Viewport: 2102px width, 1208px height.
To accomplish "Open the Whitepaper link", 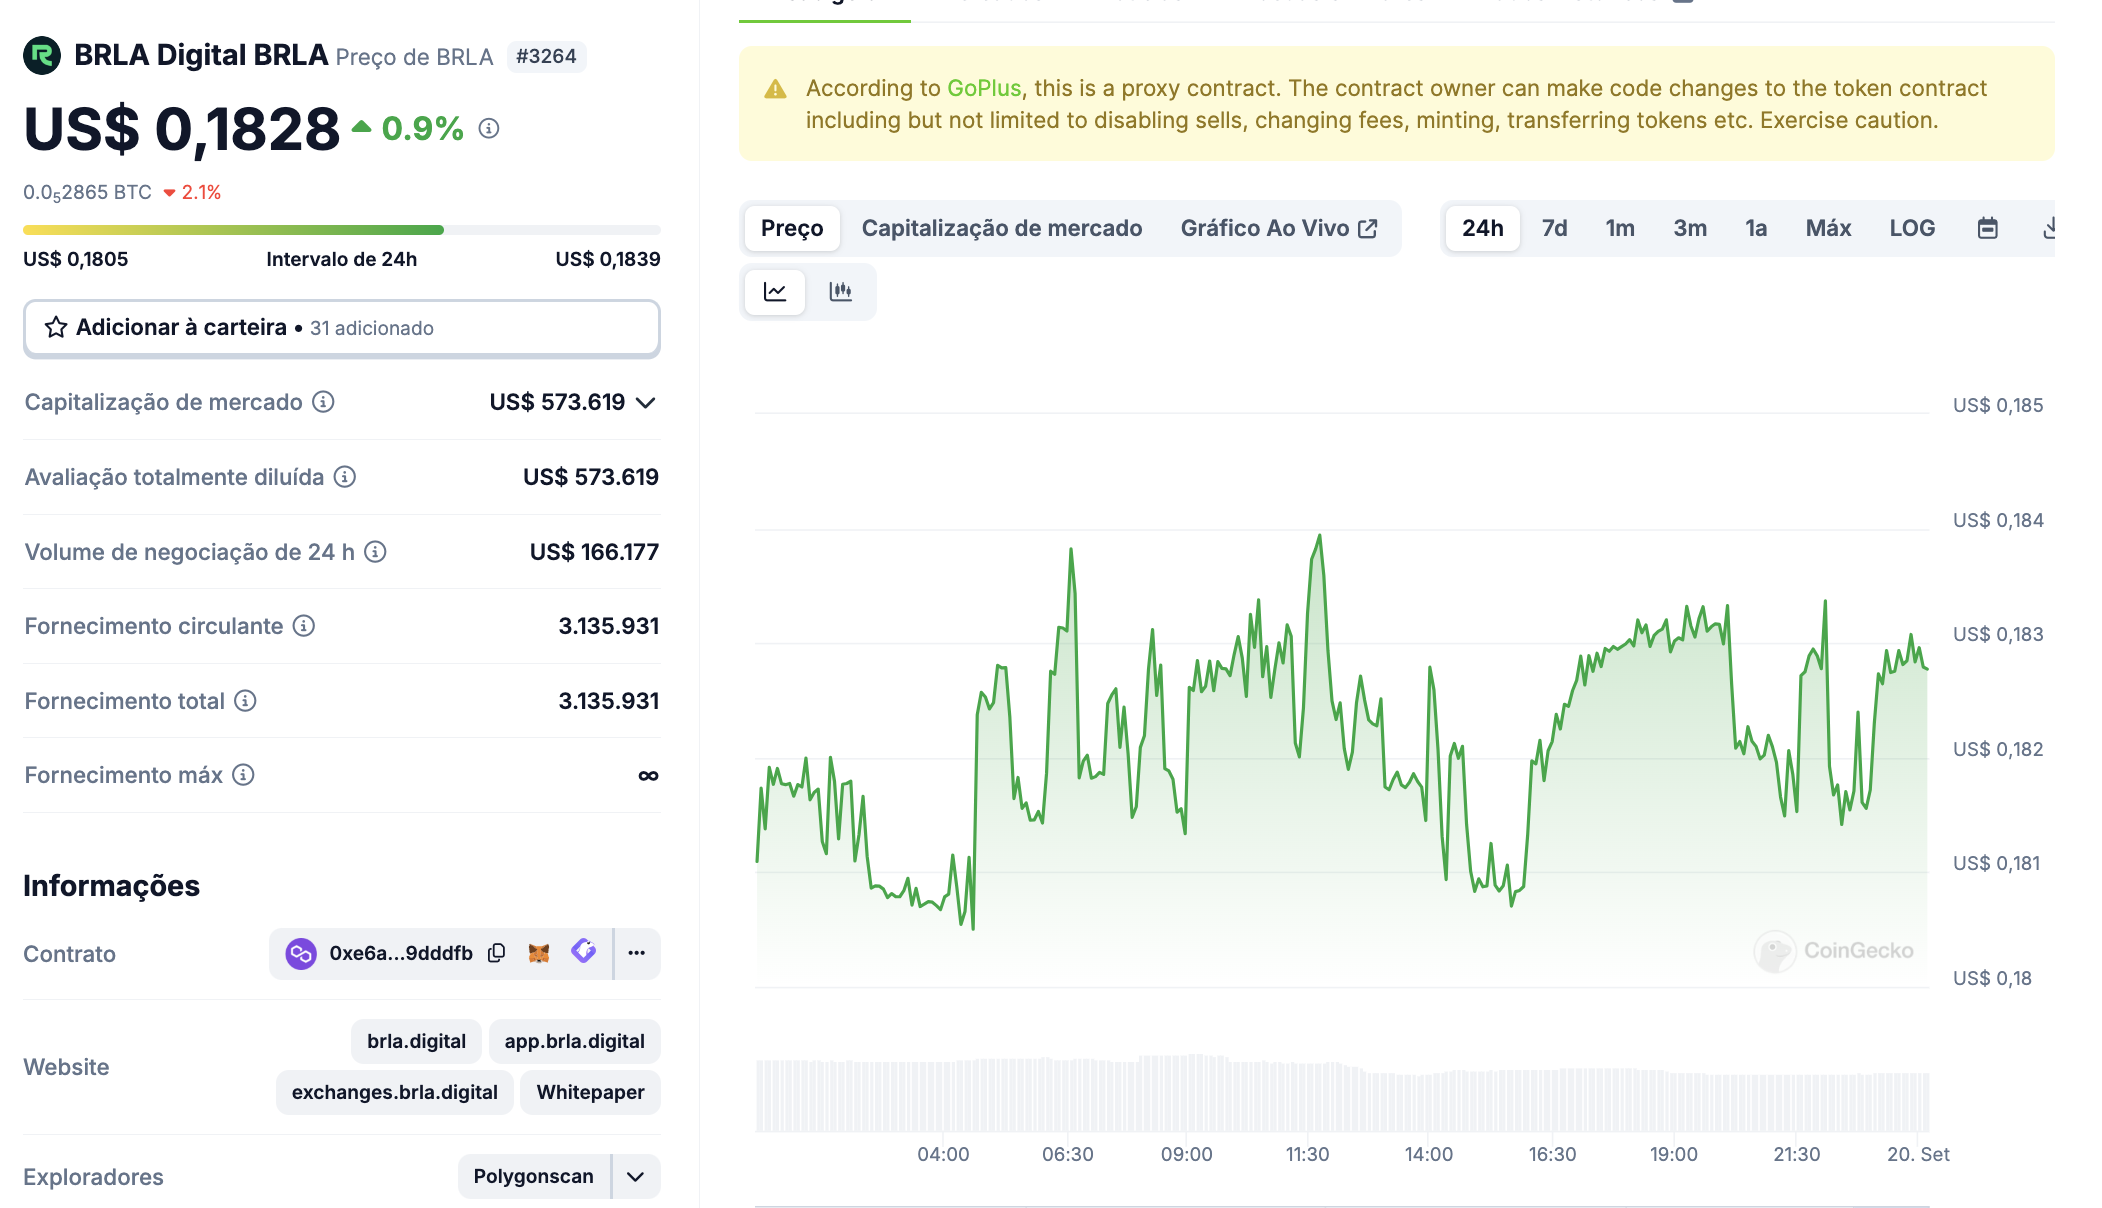I will [590, 1092].
